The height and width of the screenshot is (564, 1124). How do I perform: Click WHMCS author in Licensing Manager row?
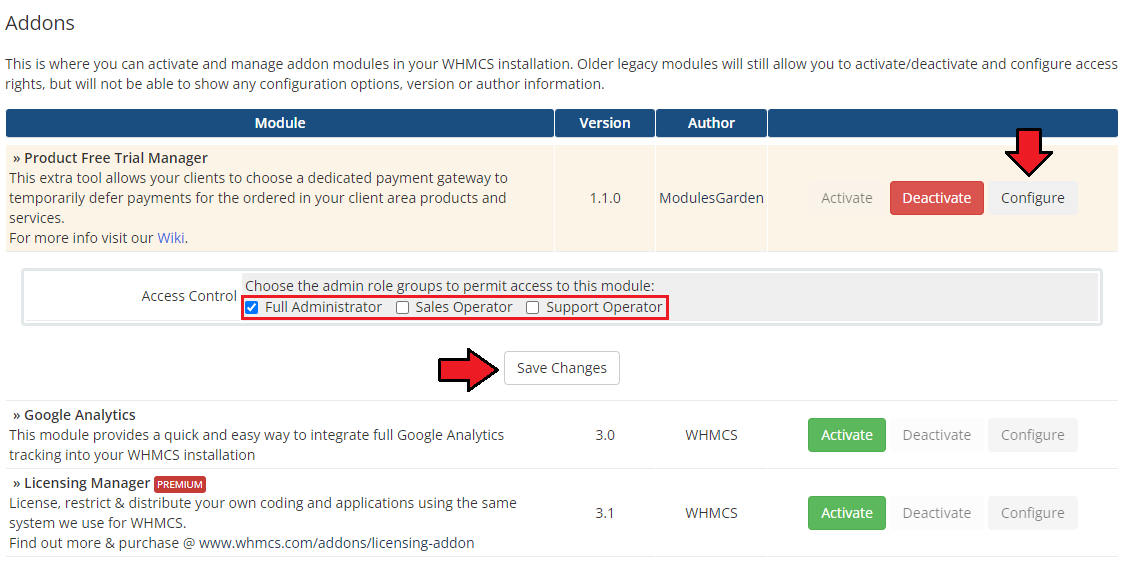click(x=711, y=513)
